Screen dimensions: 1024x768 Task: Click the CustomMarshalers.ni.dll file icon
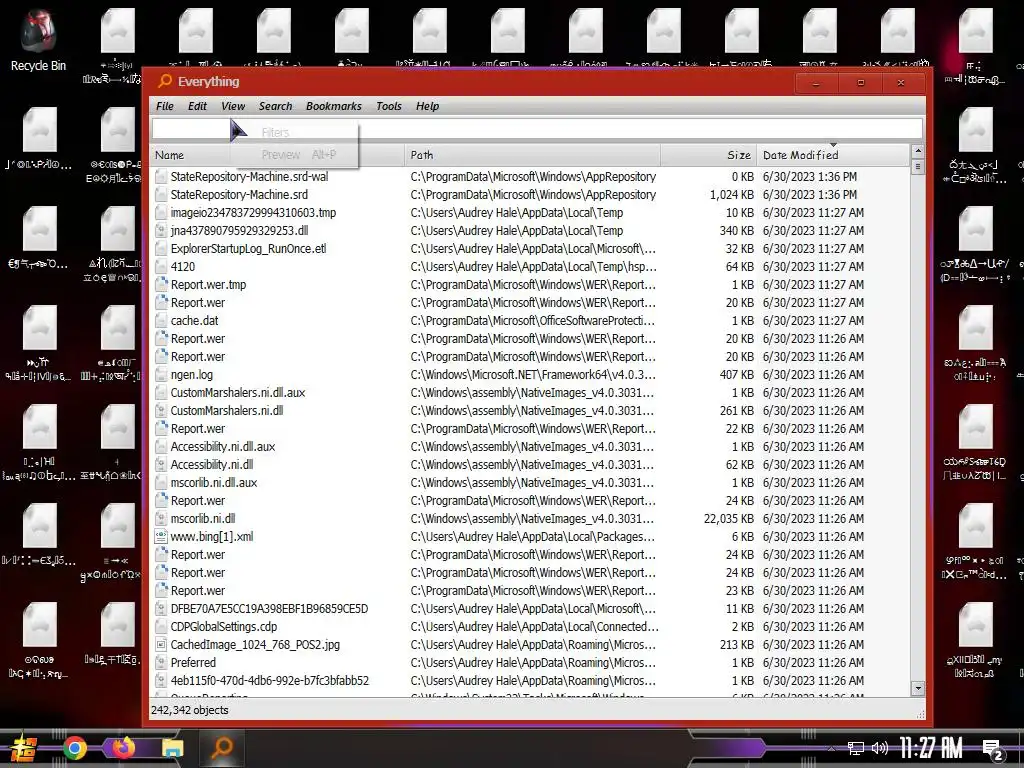(x=161, y=410)
